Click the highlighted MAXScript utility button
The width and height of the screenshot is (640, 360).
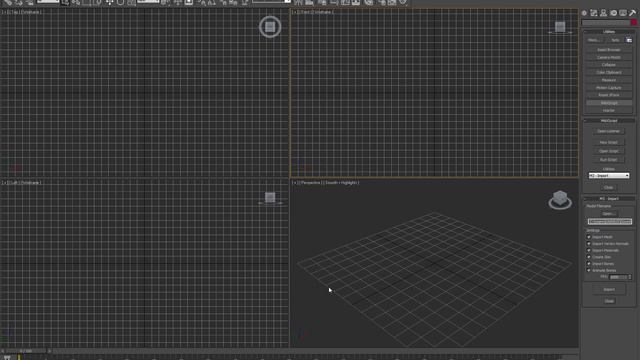[x=609, y=103]
